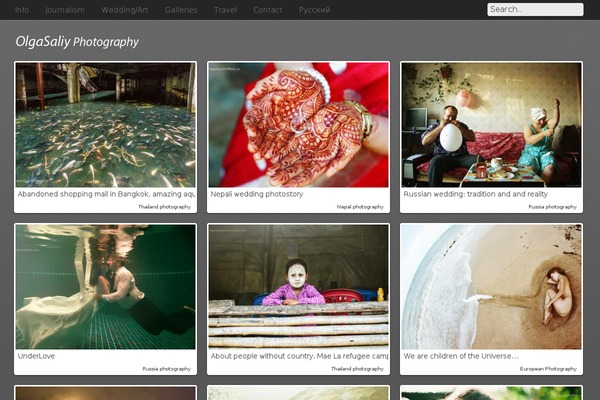Open the white-masked child refugee photo
The height and width of the screenshot is (400, 600).
[x=298, y=287]
